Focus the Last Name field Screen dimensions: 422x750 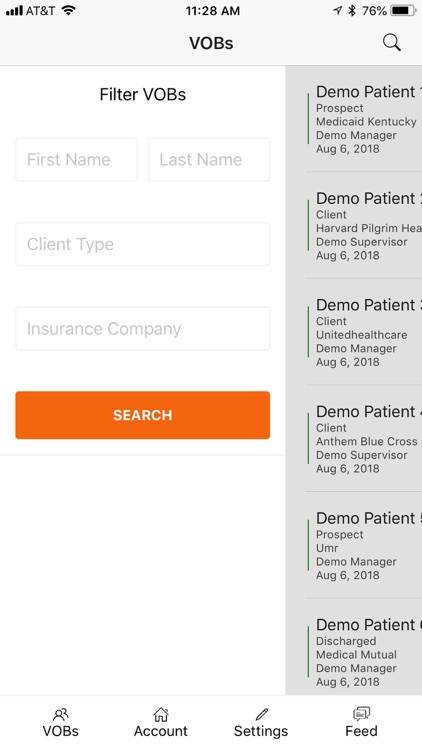click(x=209, y=160)
